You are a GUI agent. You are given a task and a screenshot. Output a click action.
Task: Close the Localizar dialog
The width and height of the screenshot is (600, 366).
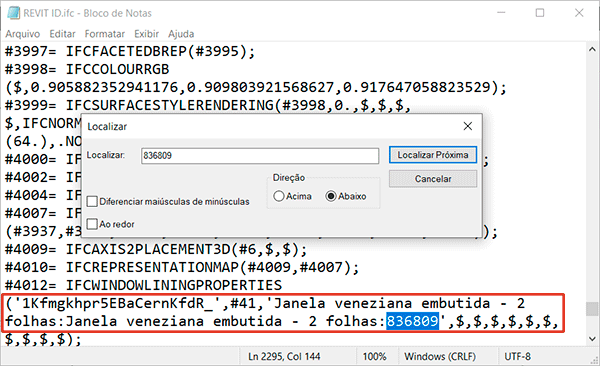pyautogui.click(x=468, y=126)
